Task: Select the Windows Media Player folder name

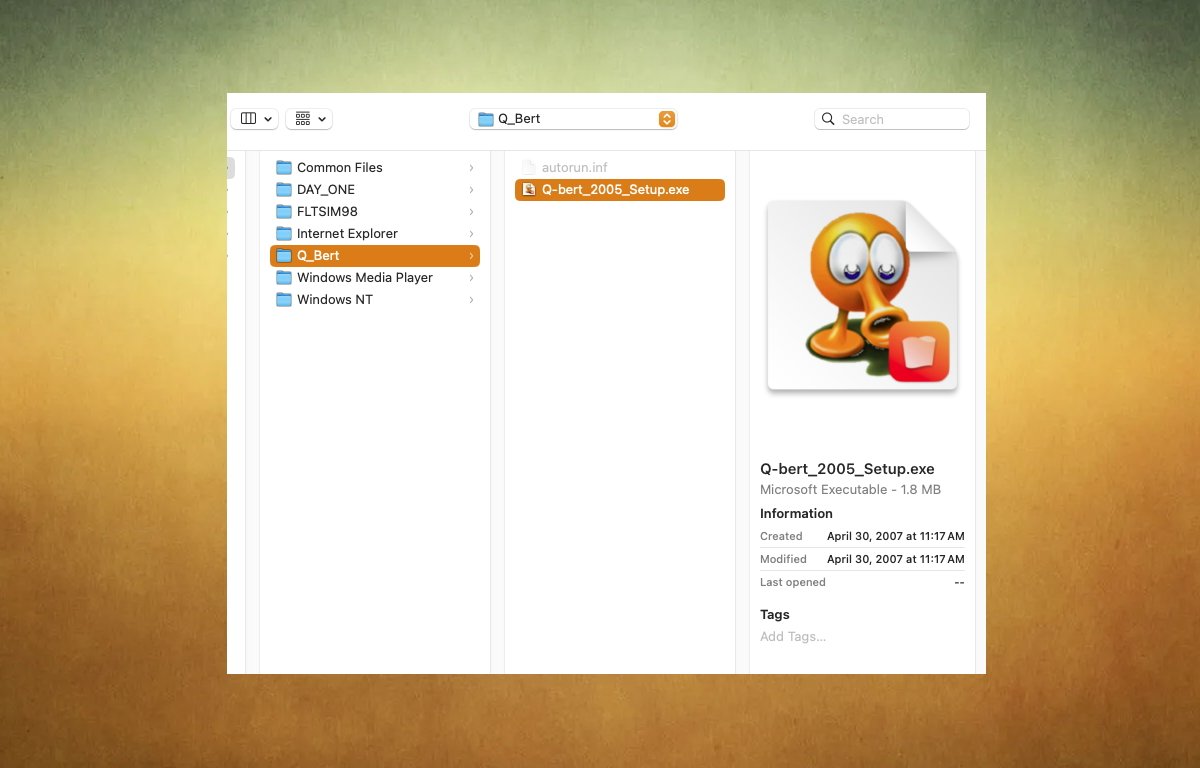Action: (365, 277)
